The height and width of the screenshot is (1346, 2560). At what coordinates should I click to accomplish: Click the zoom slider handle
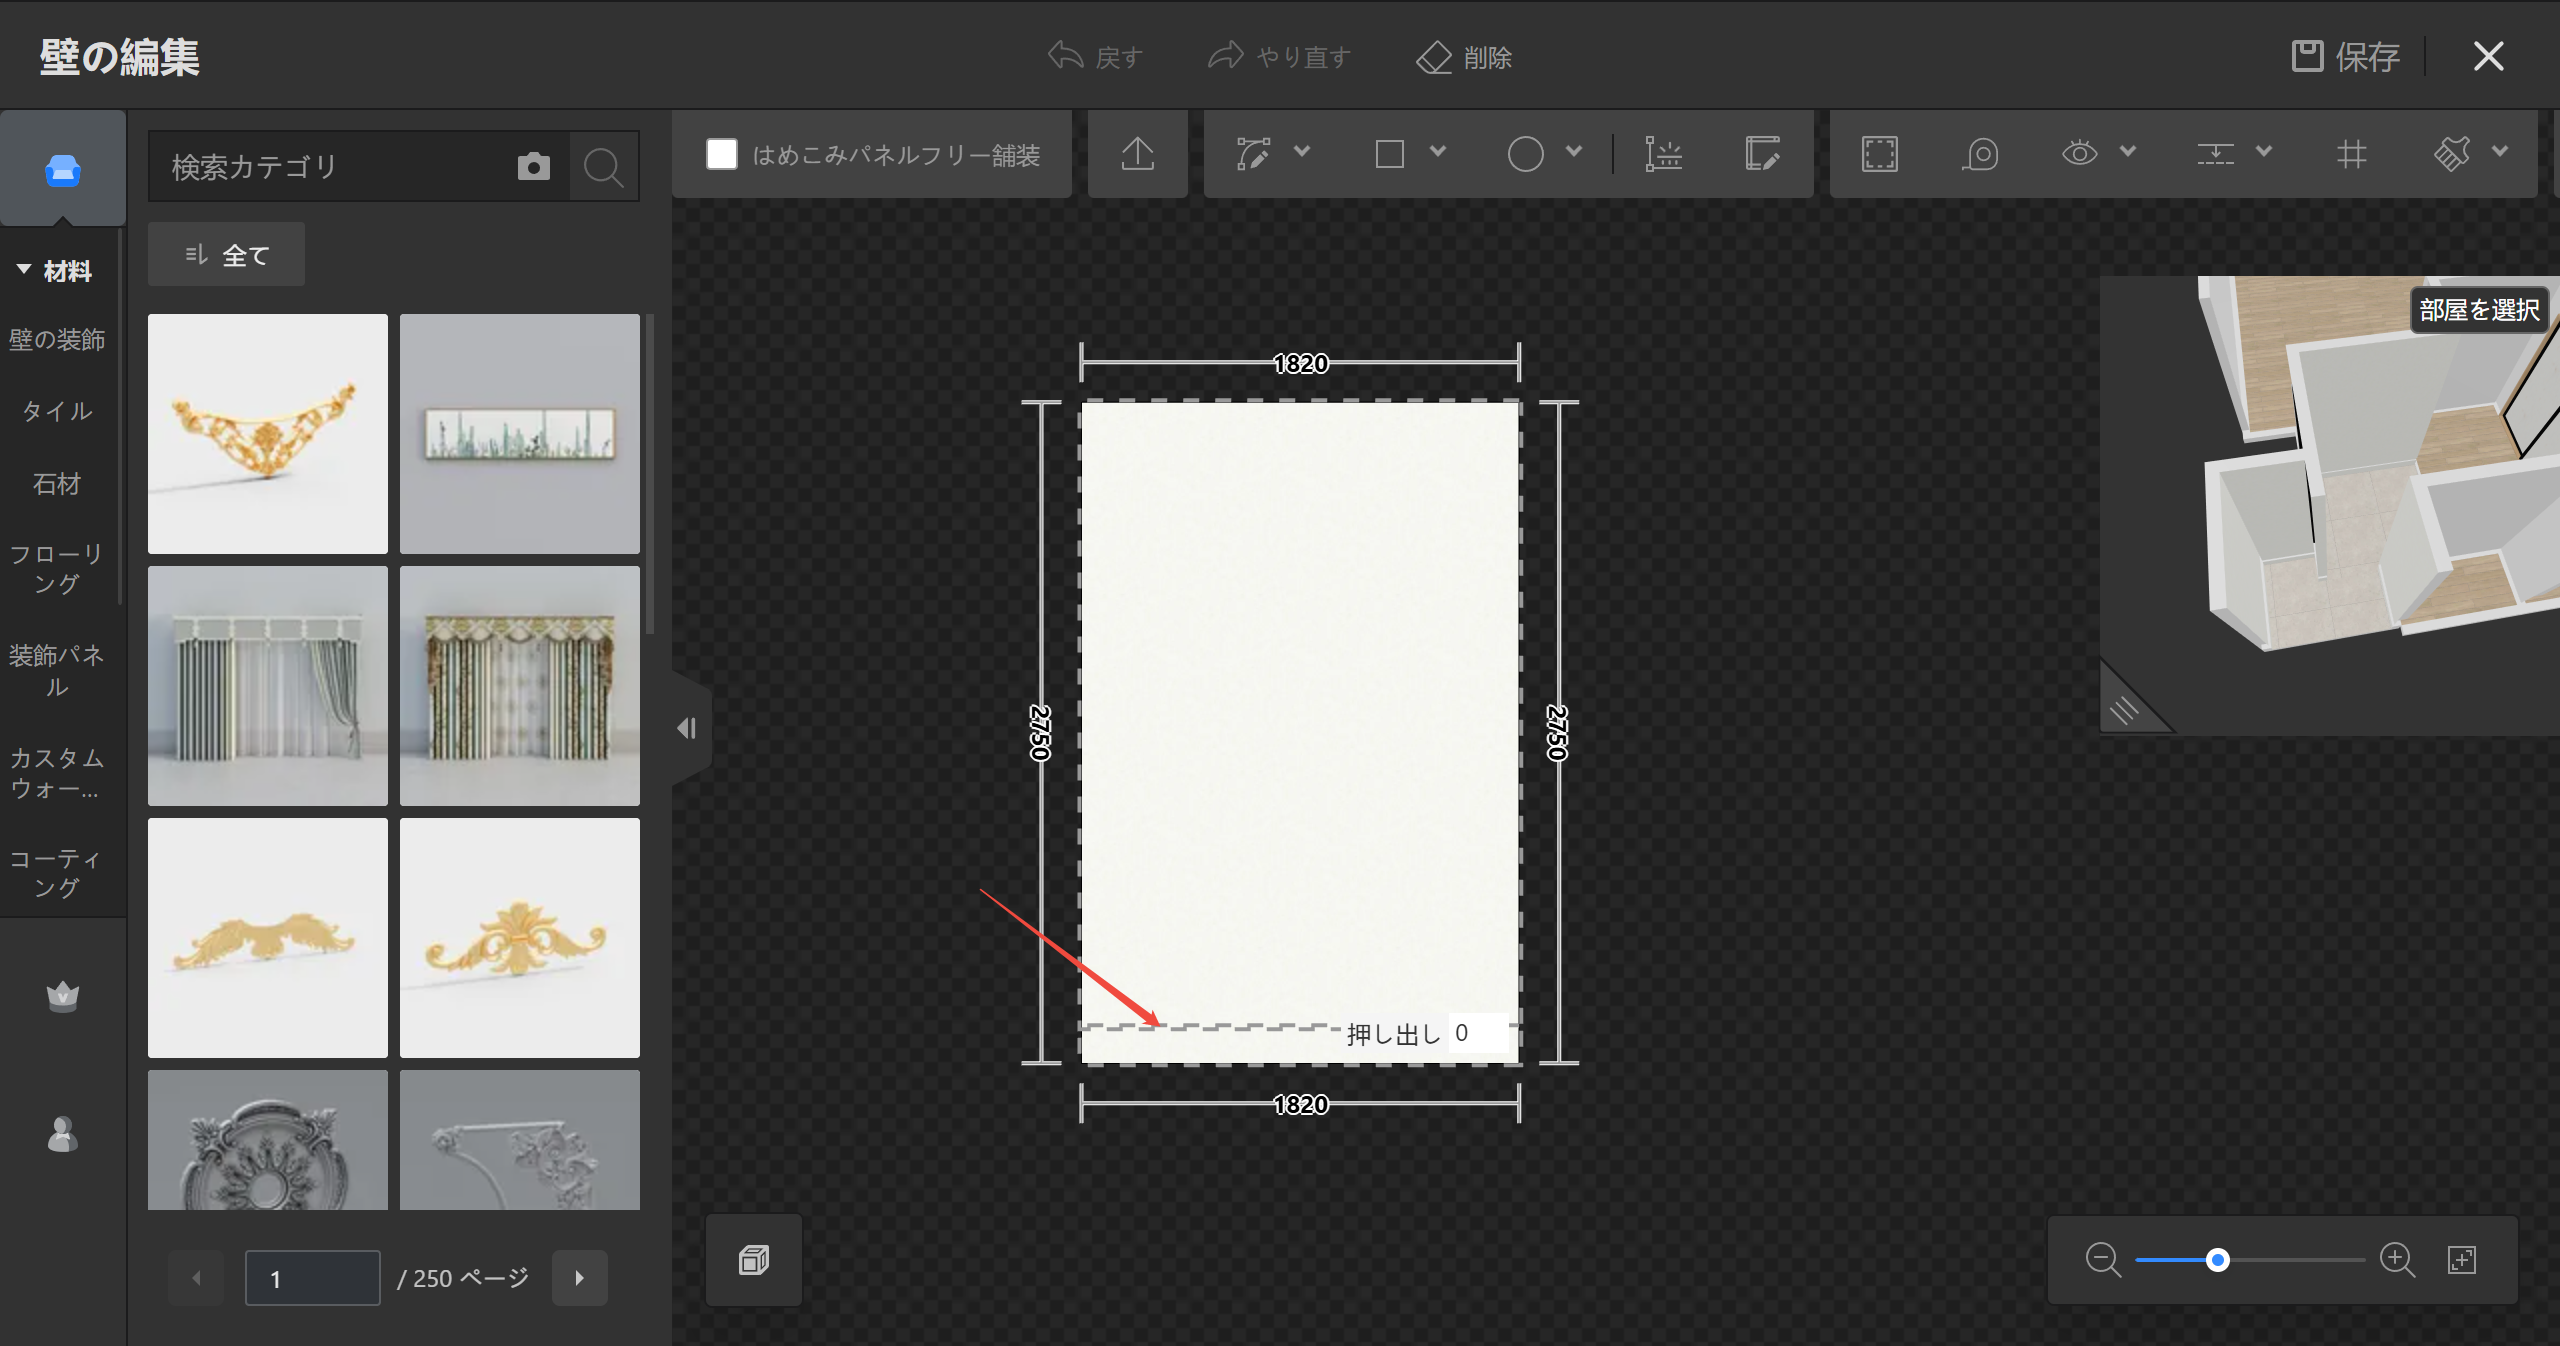coord(2218,1260)
